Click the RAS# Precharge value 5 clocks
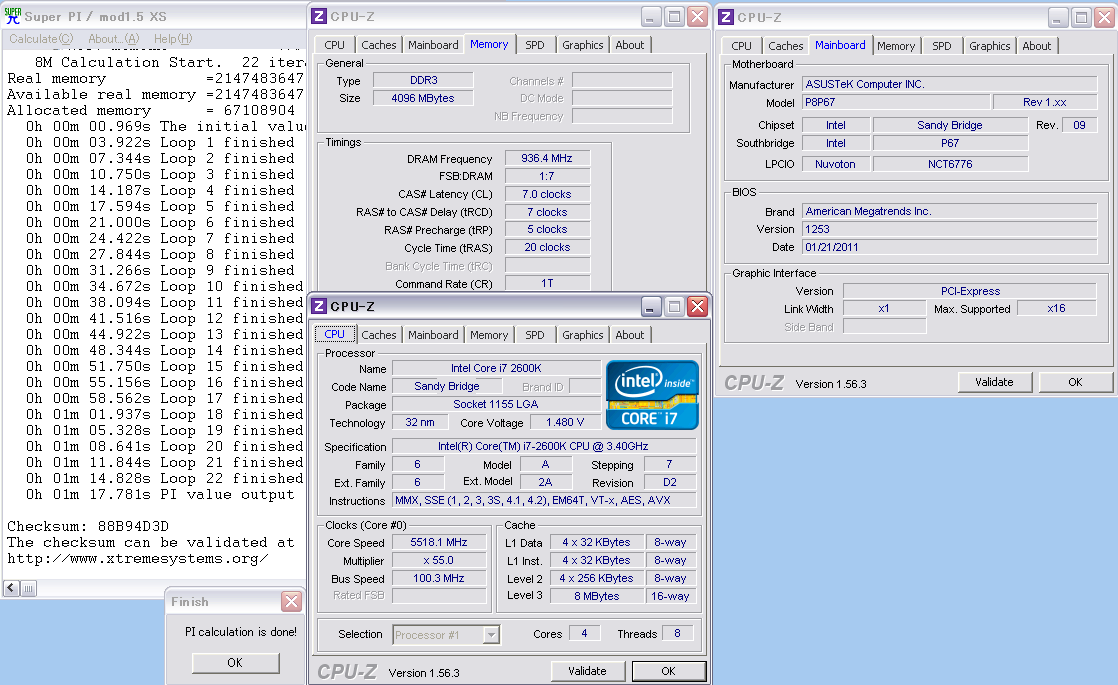 (547, 230)
